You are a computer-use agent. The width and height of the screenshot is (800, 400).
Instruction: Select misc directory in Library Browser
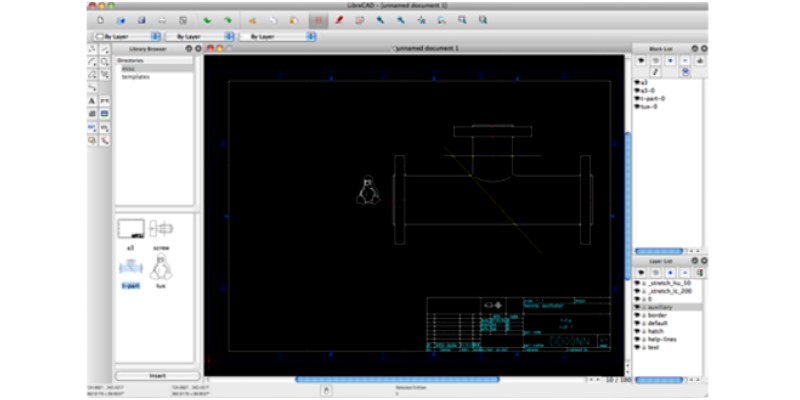point(155,68)
